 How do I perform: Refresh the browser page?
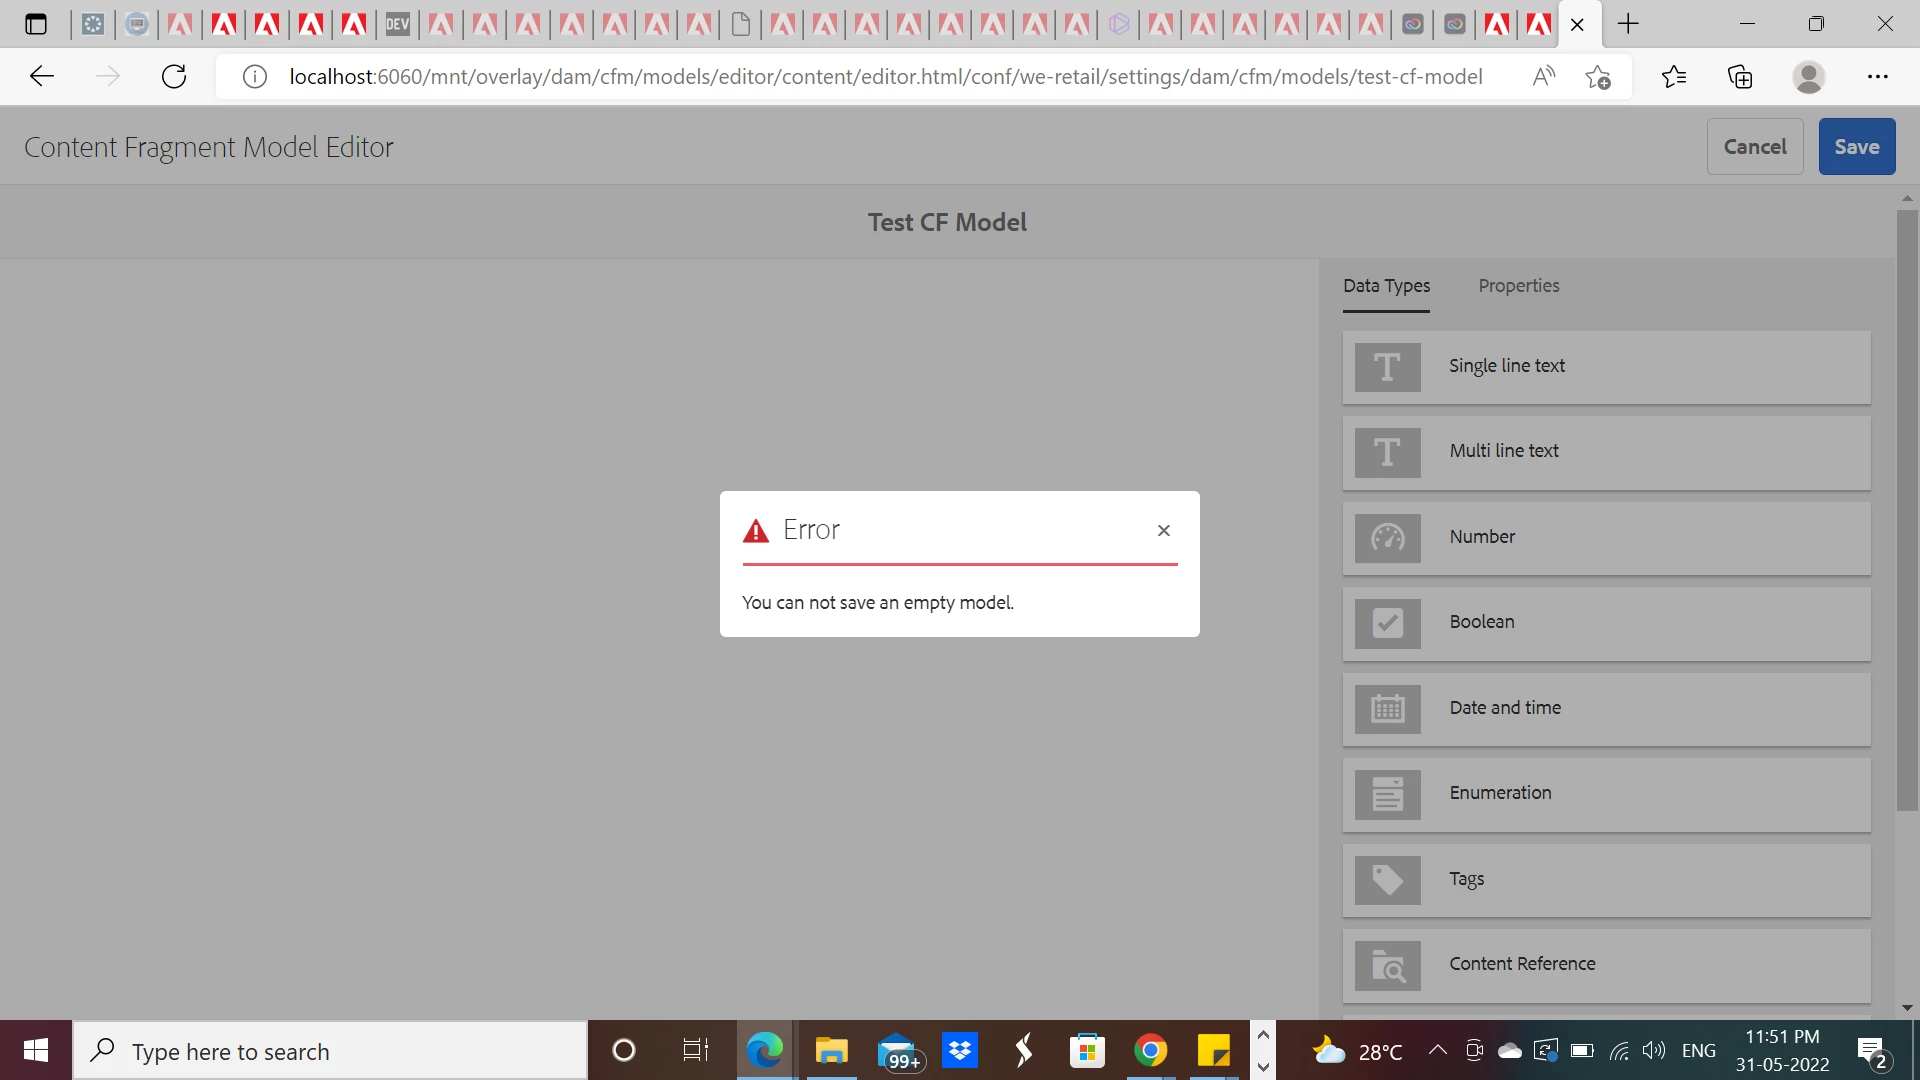coord(174,77)
